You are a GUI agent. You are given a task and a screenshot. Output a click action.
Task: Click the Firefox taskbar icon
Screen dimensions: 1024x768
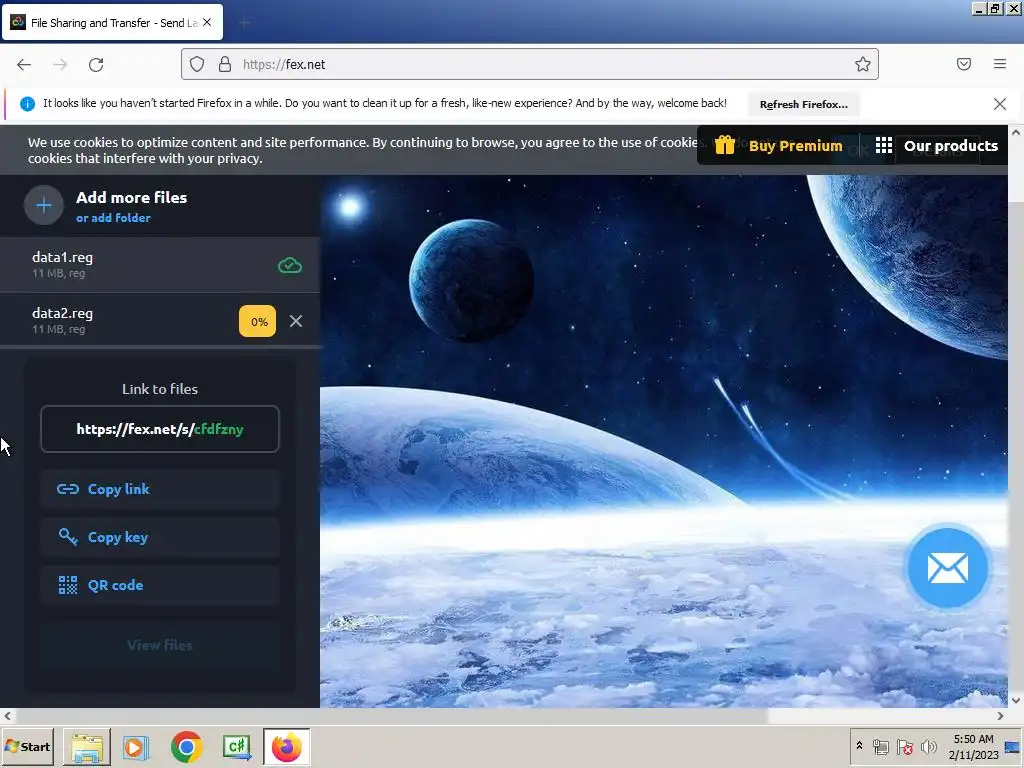pos(287,747)
